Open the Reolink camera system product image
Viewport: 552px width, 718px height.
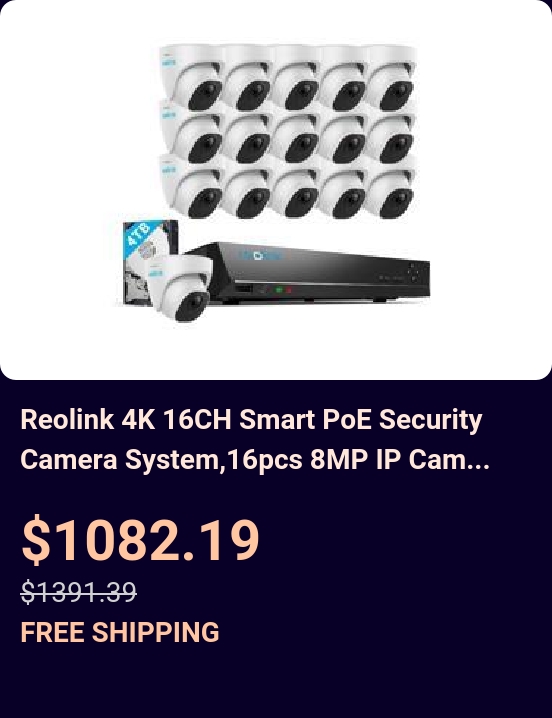pos(276,190)
